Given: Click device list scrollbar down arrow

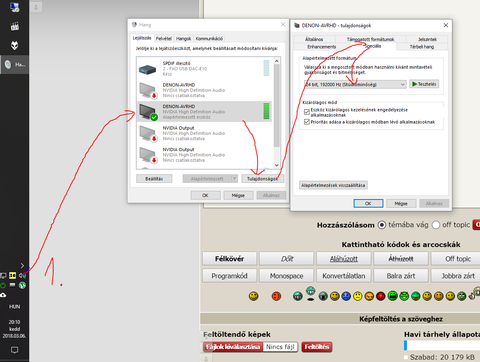Looking at the screenshot, I should 276,165.
